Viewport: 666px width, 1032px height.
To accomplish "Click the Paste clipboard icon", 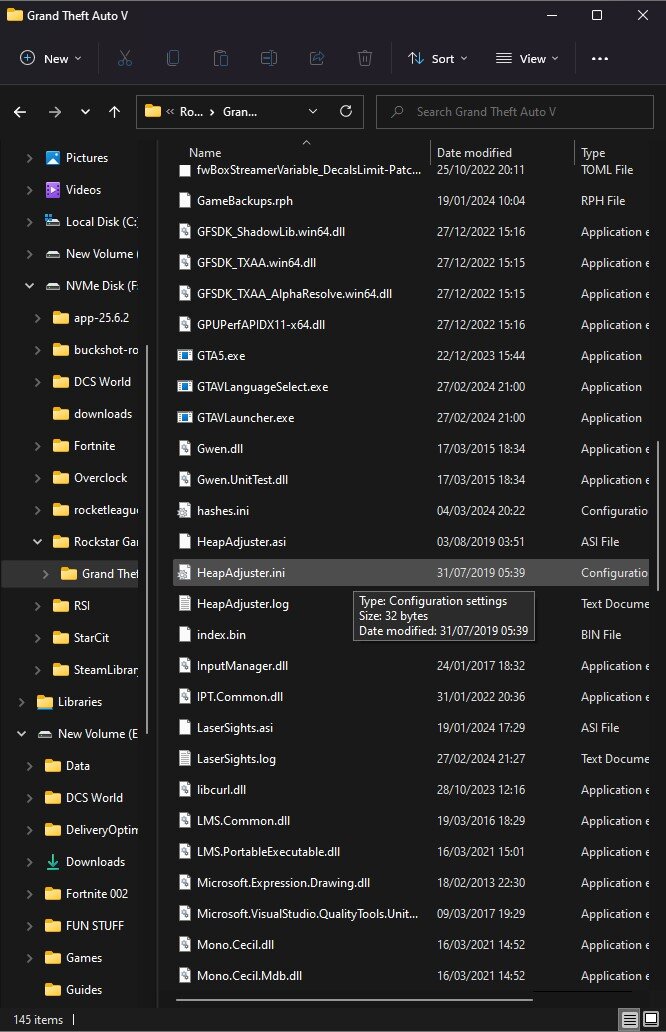I will (x=220, y=59).
